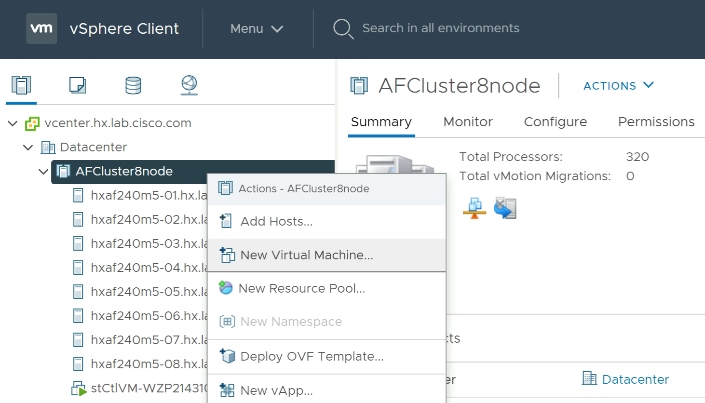Switch to the Monitor tab

tap(468, 122)
